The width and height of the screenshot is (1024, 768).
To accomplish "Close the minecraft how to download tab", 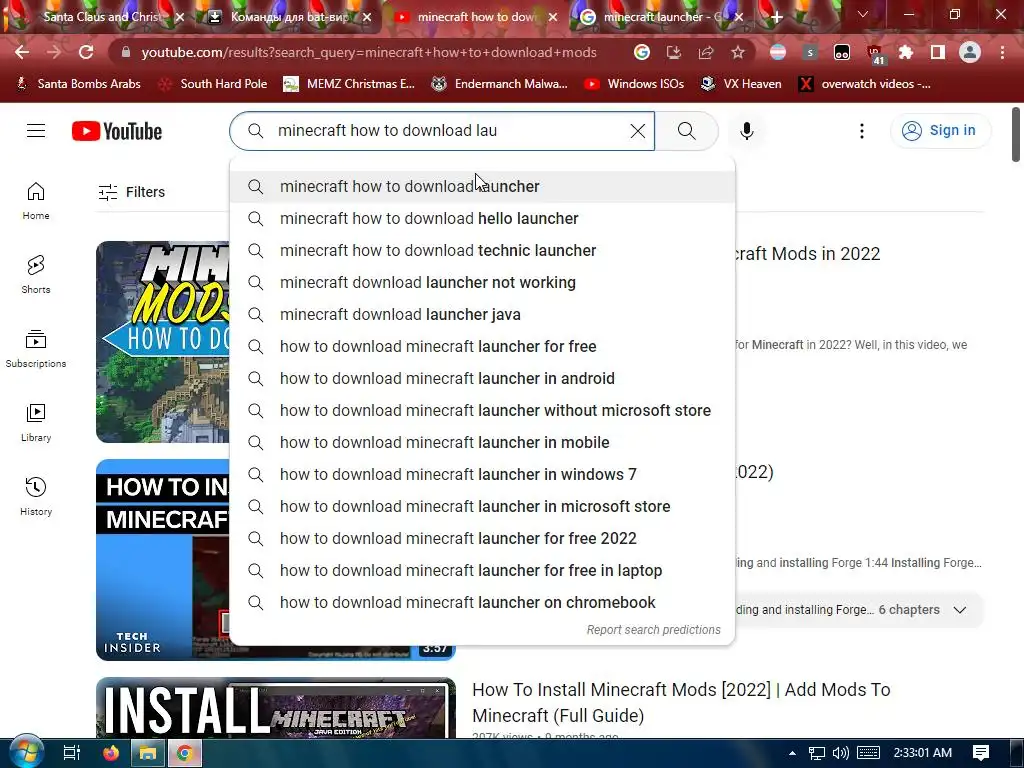I will (553, 17).
